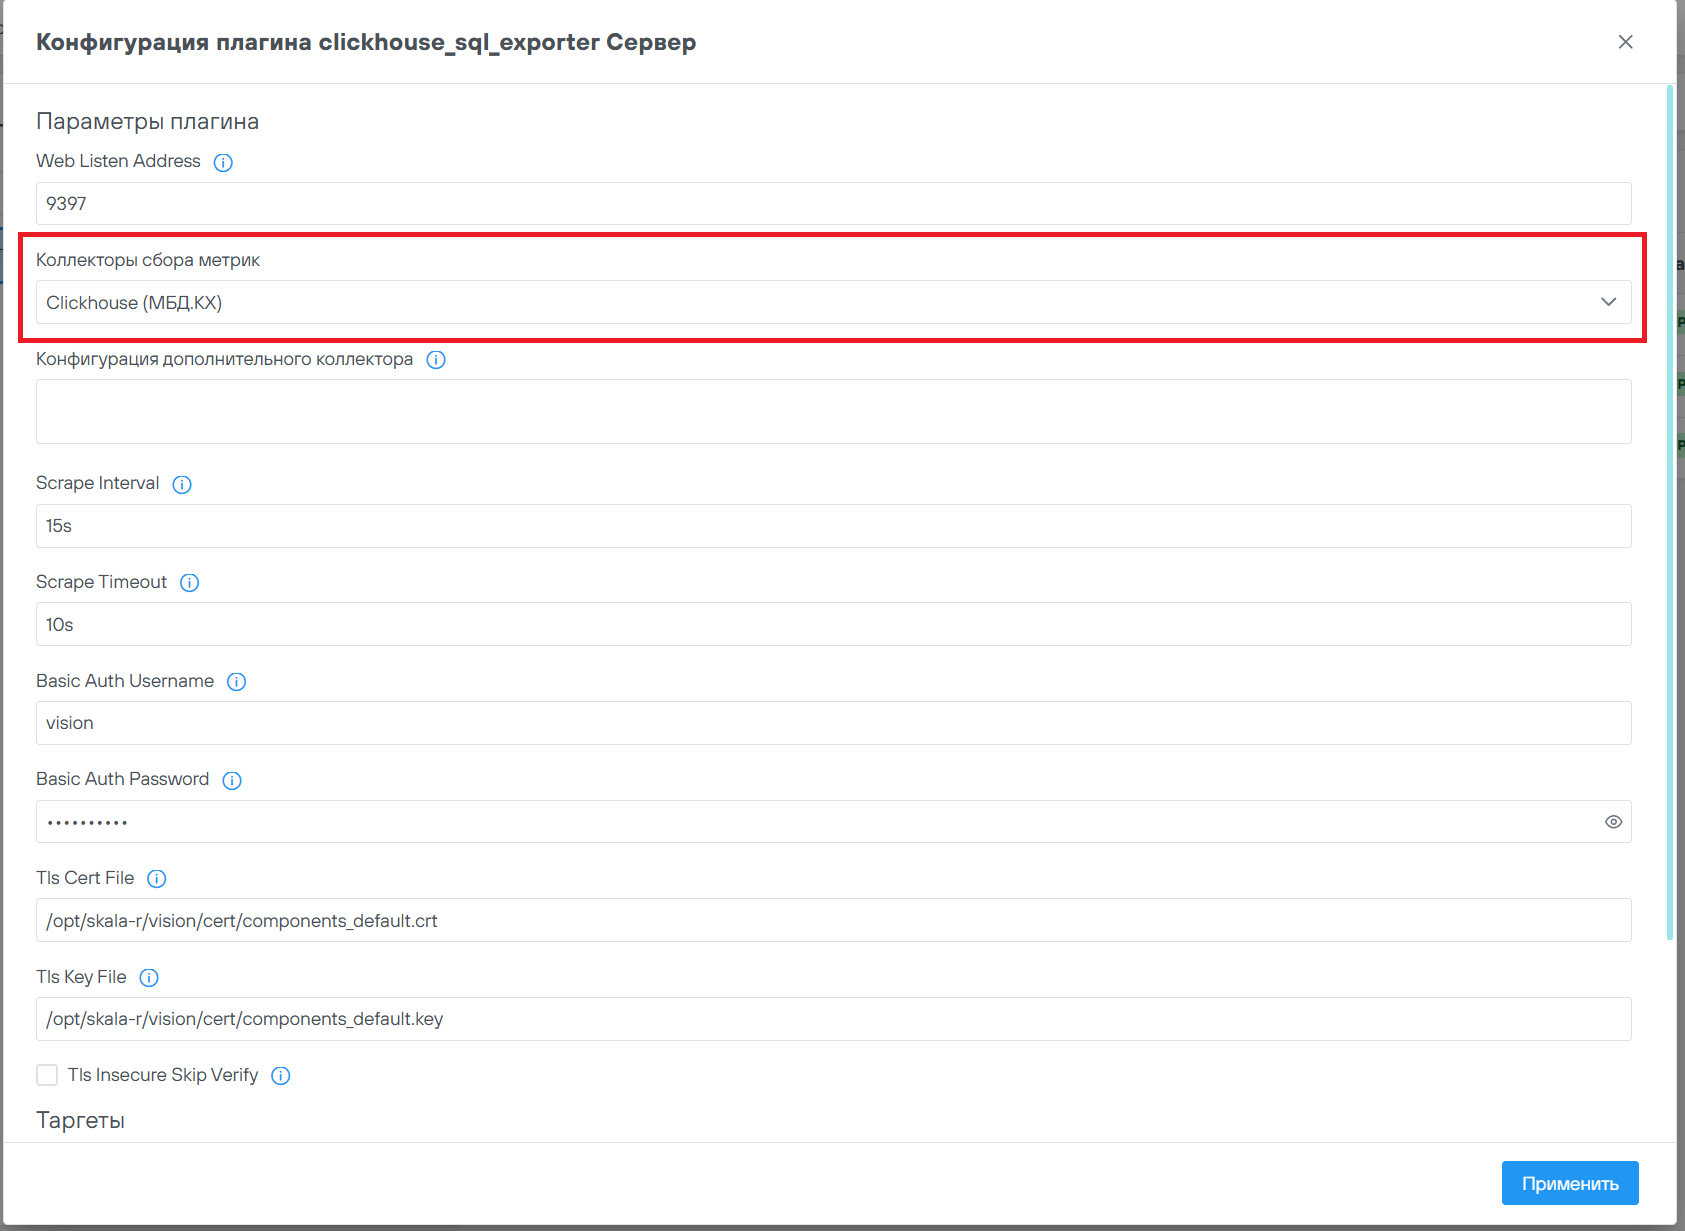
Task: Reveal the Basic Auth password with eye icon
Action: [1613, 822]
